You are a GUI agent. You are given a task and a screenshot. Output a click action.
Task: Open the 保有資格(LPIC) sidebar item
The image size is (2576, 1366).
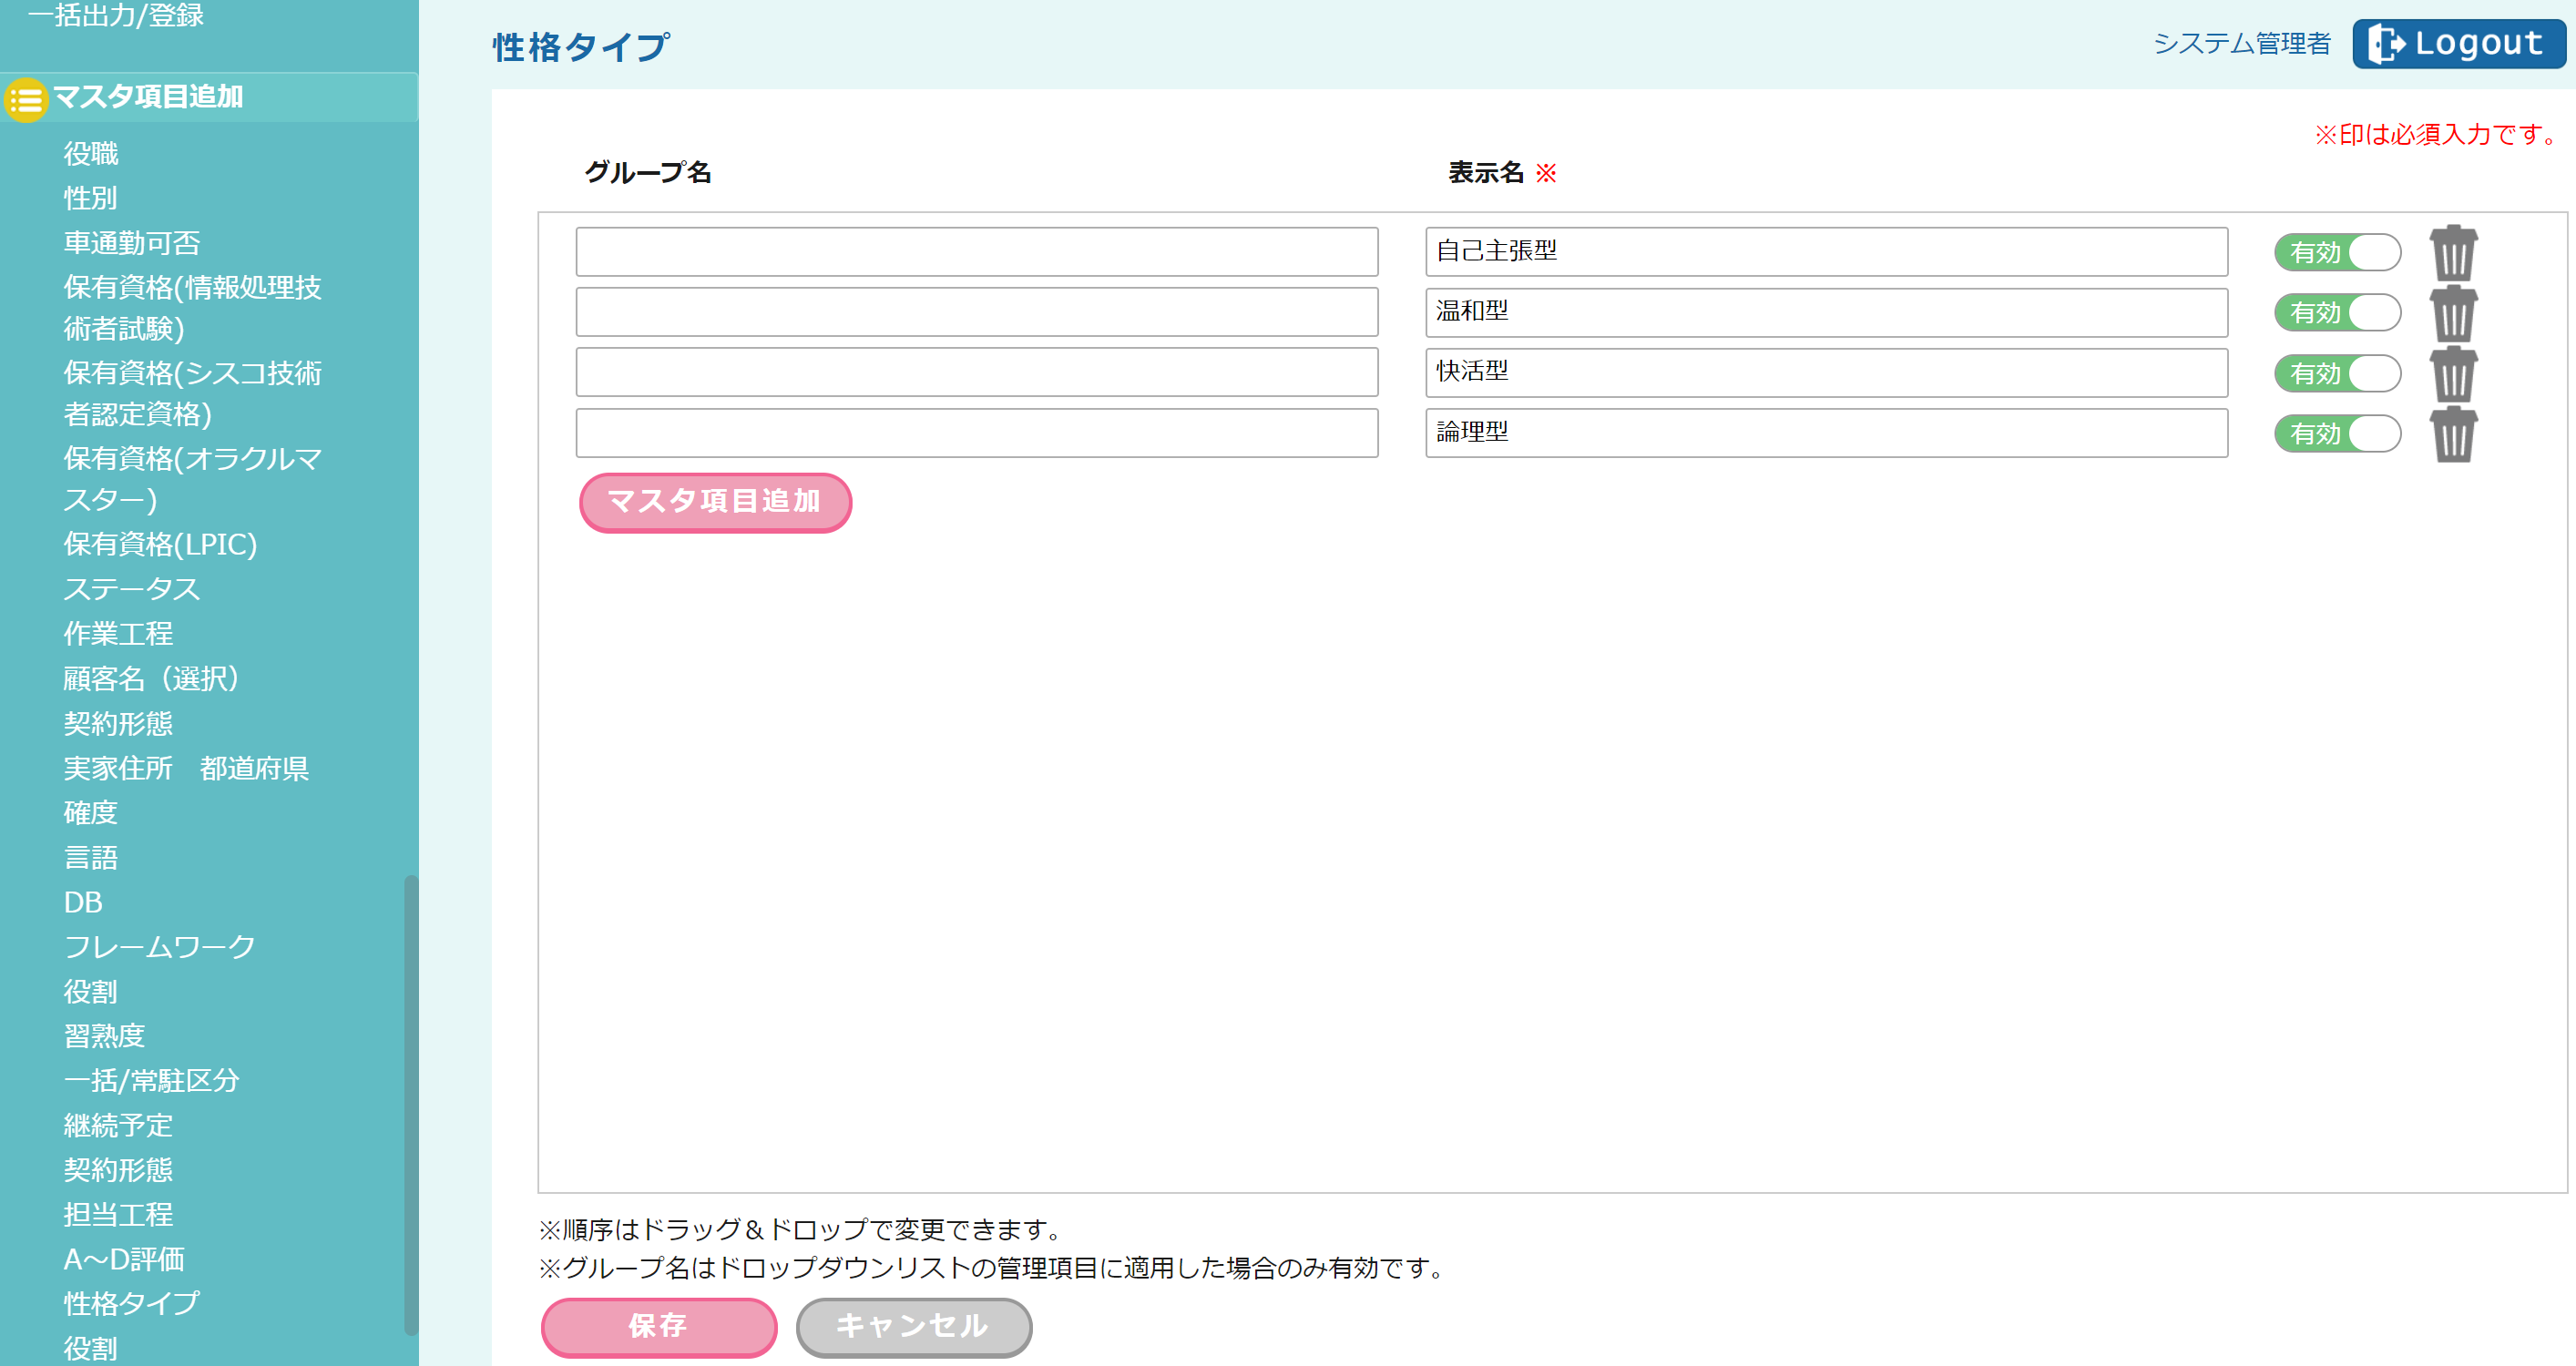(160, 544)
